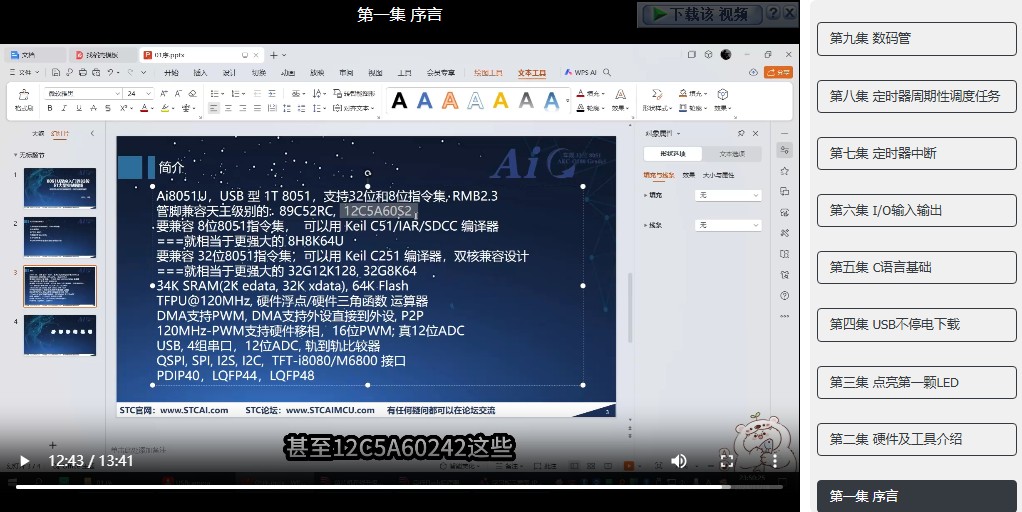Open the 线条 line type dropdown showing 无
The width and height of the screenshot is (1022, 512).
point(728,225)
